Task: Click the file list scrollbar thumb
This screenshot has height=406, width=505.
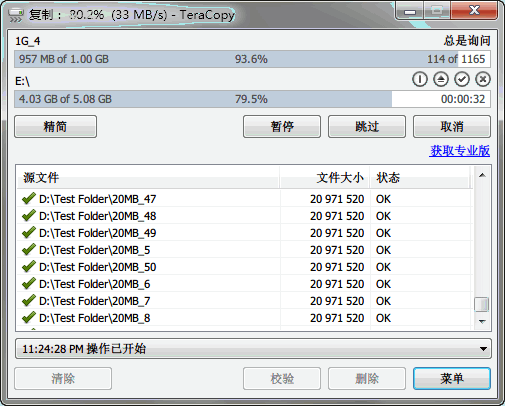Action: [482, 304]
